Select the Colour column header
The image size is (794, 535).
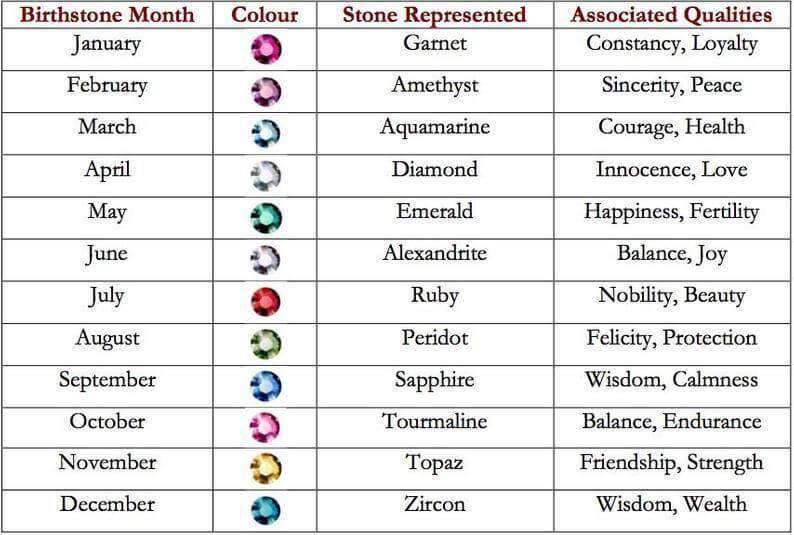tap(264, 14)
